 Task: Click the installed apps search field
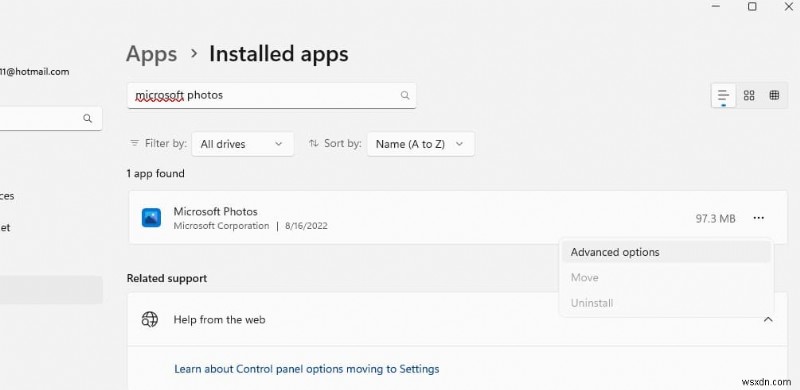(x=271, y=95)
